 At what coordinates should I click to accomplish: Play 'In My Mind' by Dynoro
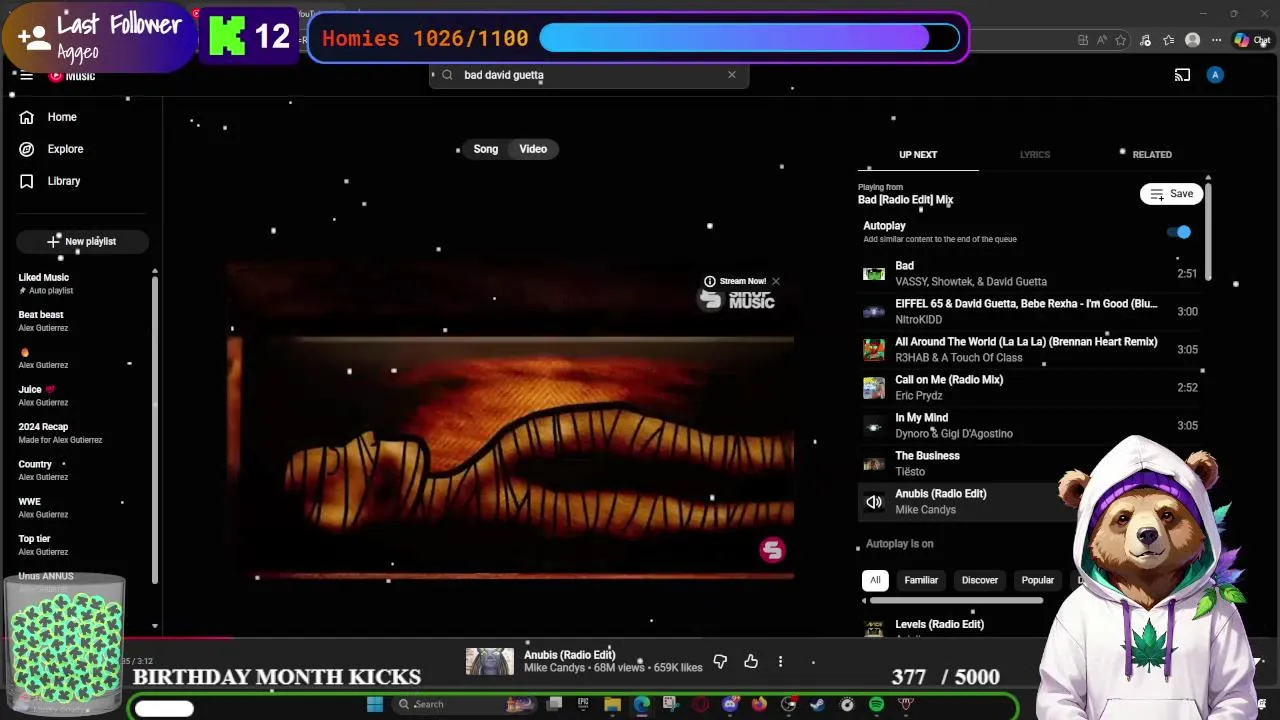click(1030, 425)
